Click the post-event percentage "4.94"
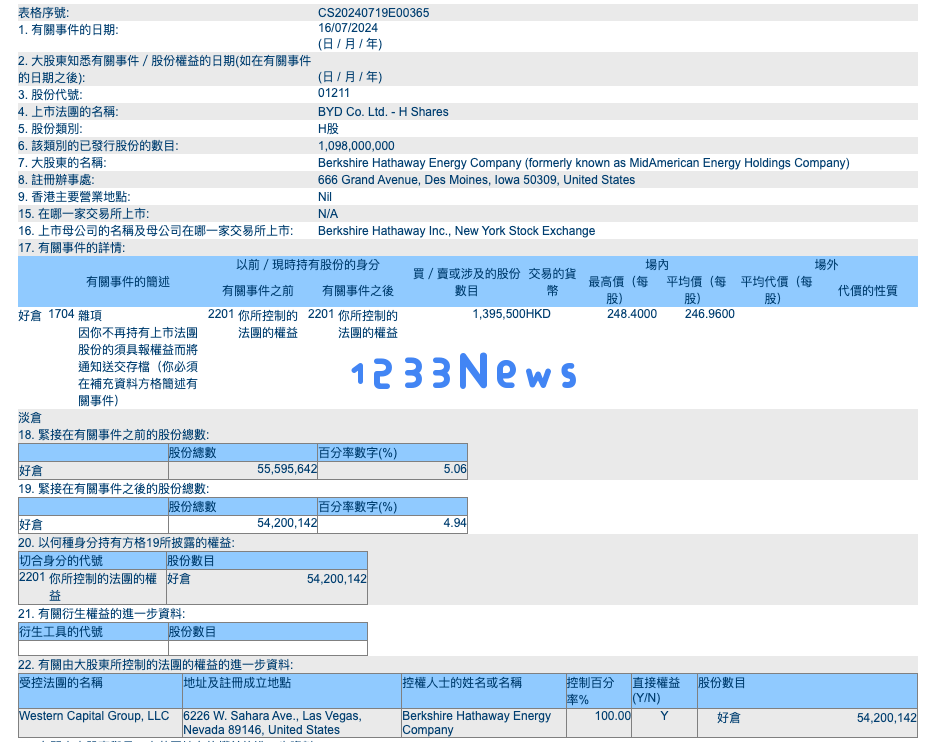The image size is (926, 742). pos(455,523)
